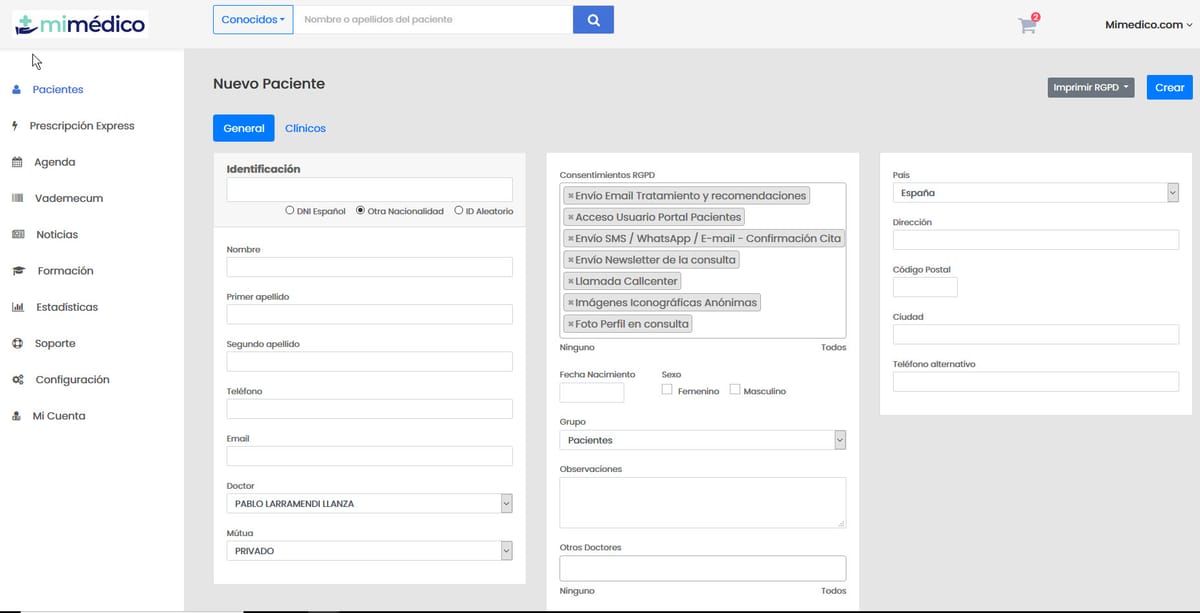This screenshot has height=613, width=1200.
Task: Switch to the Clínicos tab
Action: coord(305,128)
